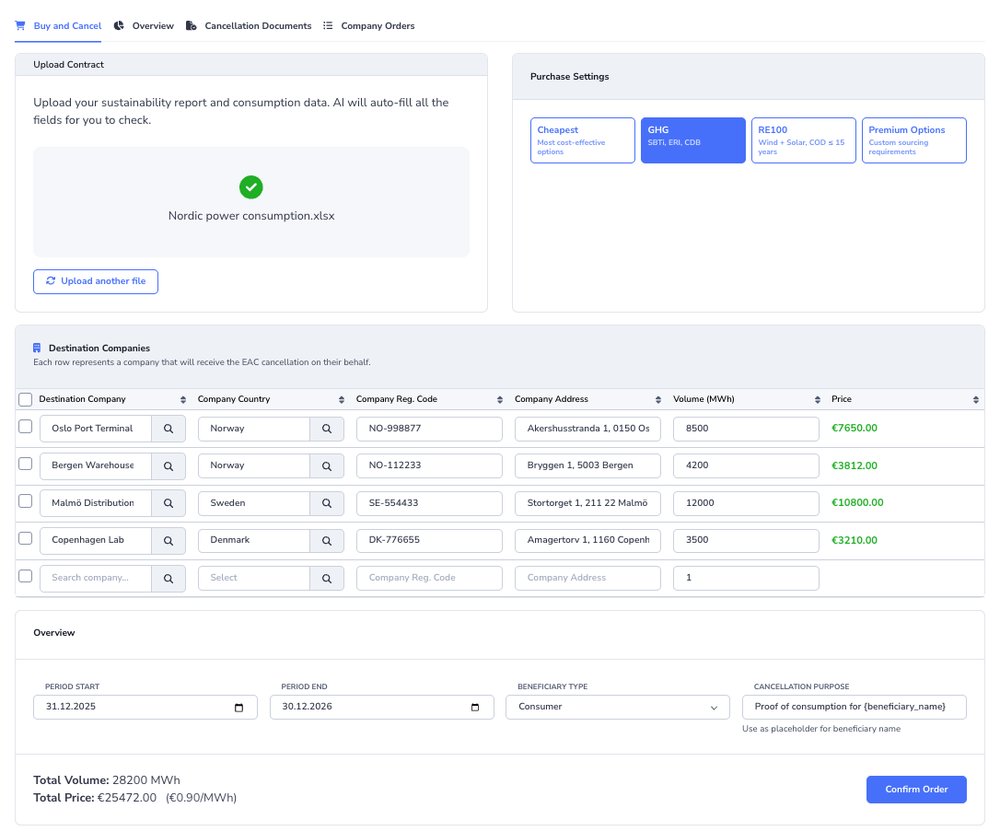Click the Oslo Port Terminal company field
The image size is (1000, 837).
coord(96,429)
